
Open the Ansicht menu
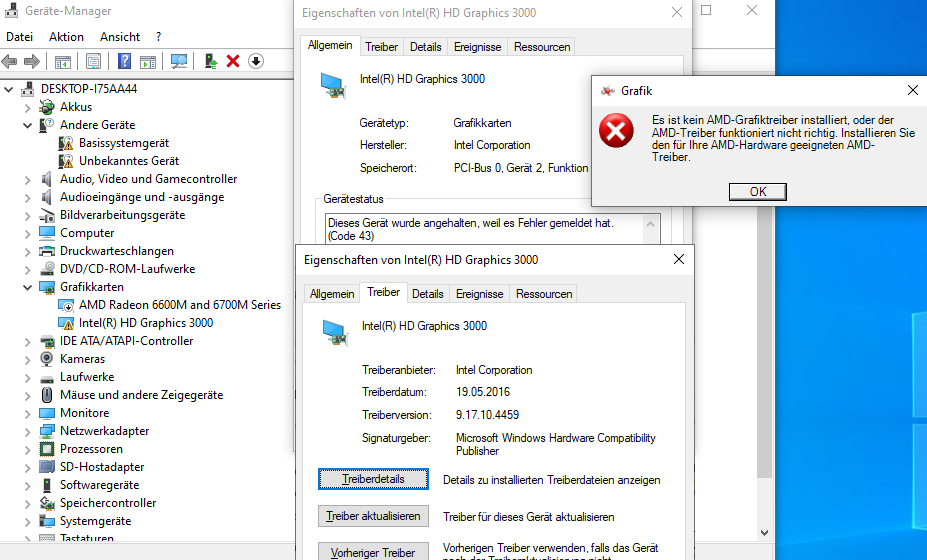tap(120, 37)
